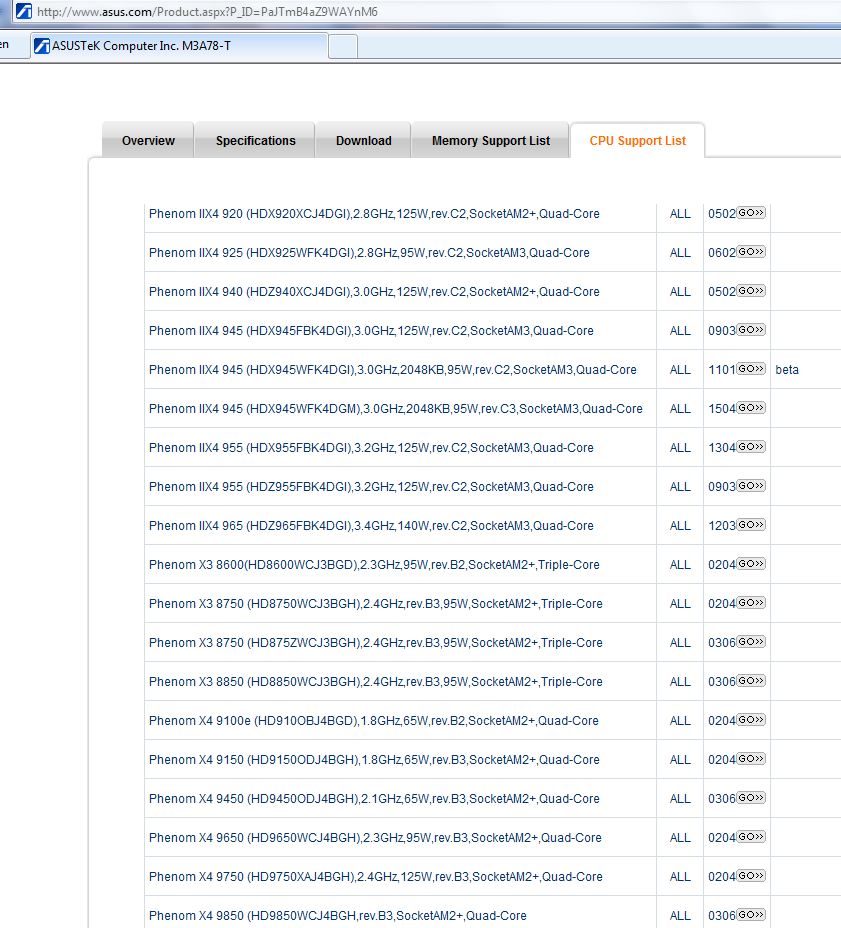
Task: Select the Phenom IIX4 955 (HDZ955FBK4DGI) entry
Action: (x=371, y=487)
